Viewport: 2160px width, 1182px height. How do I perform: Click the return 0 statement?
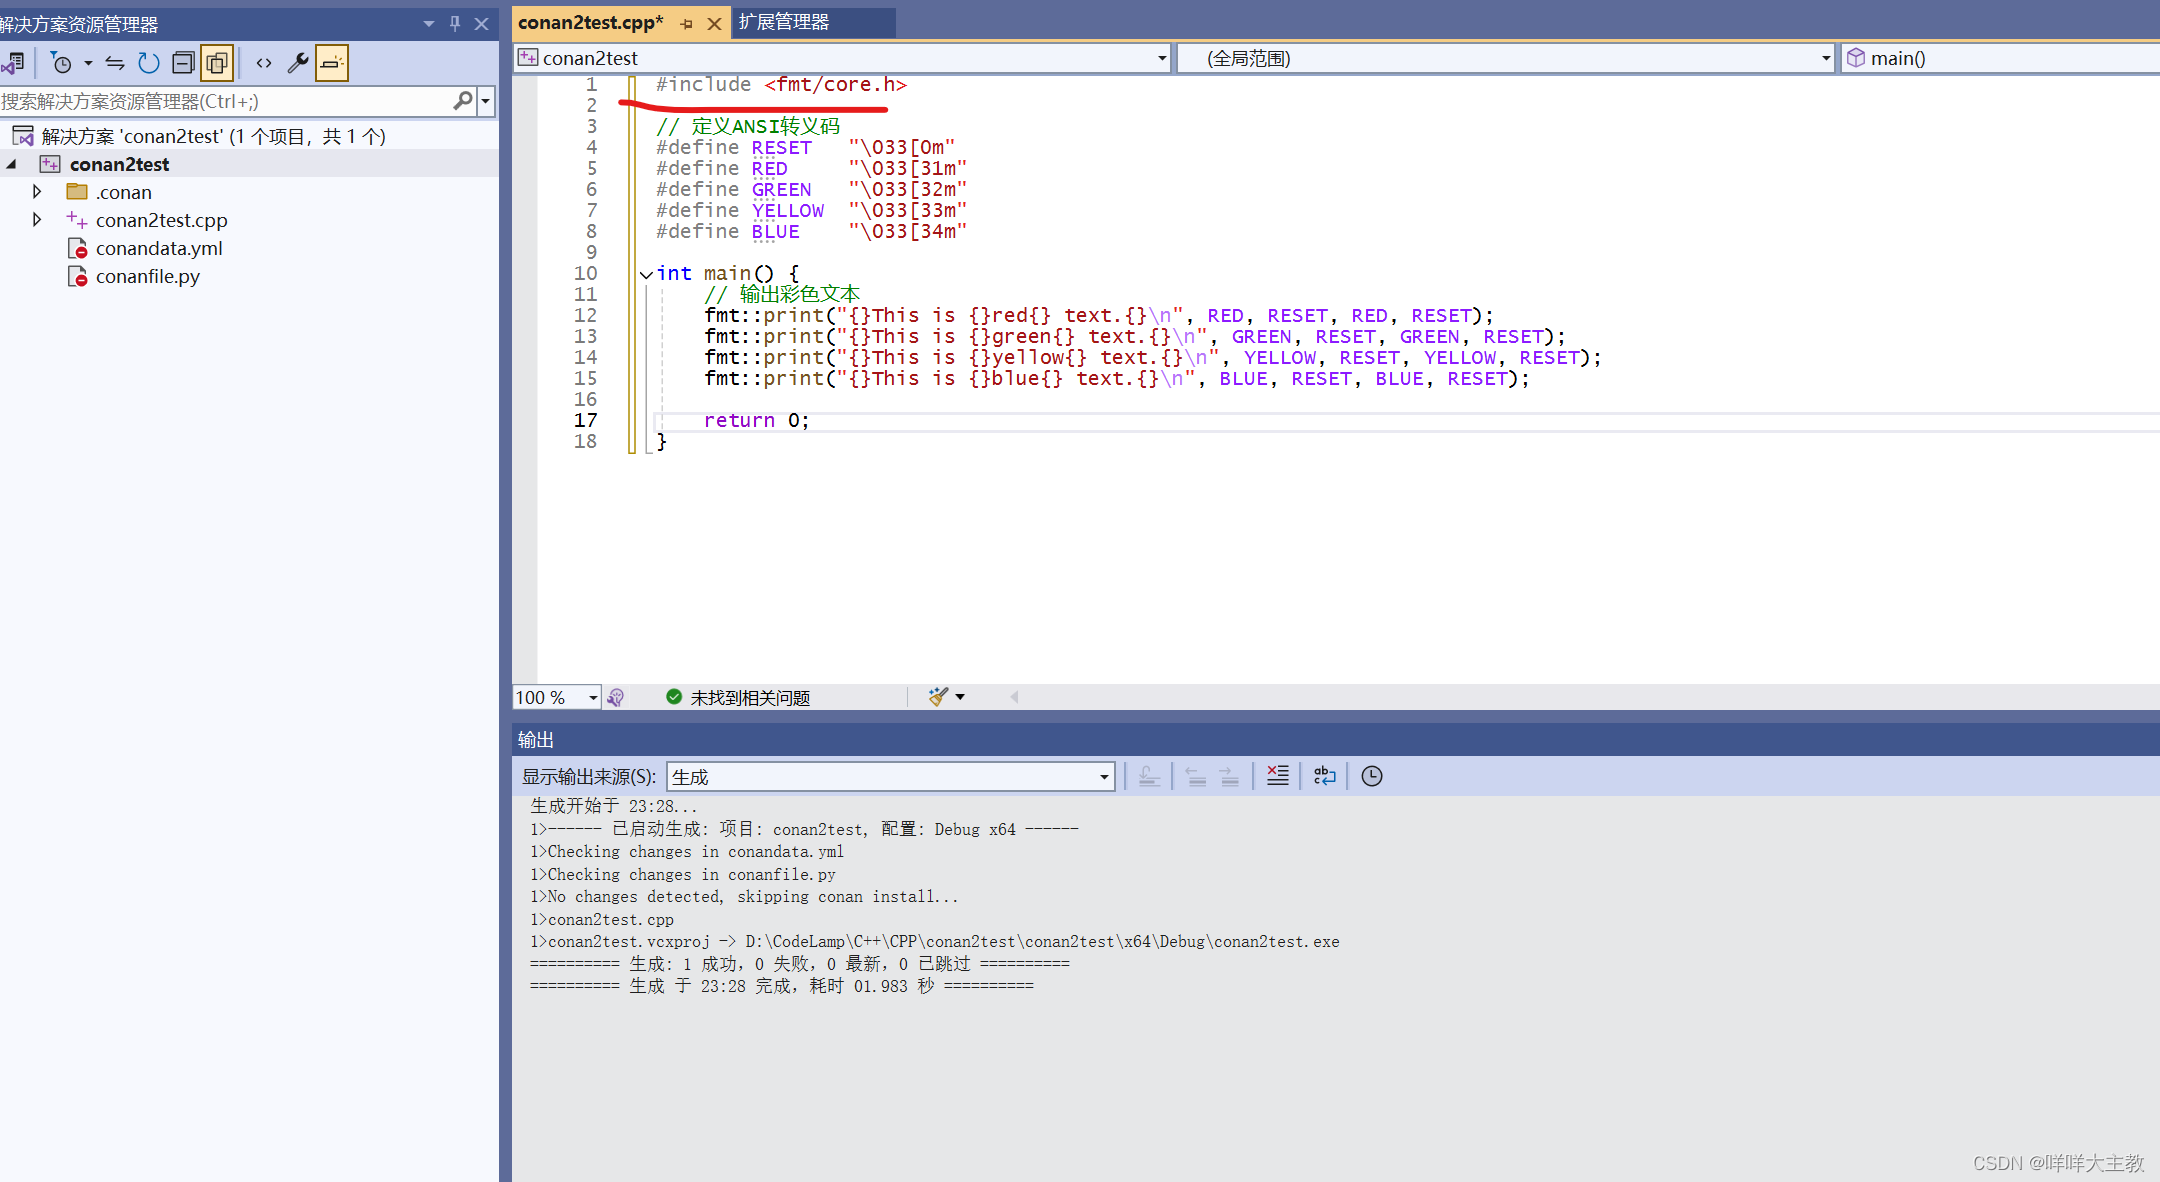tap(756, 421)
